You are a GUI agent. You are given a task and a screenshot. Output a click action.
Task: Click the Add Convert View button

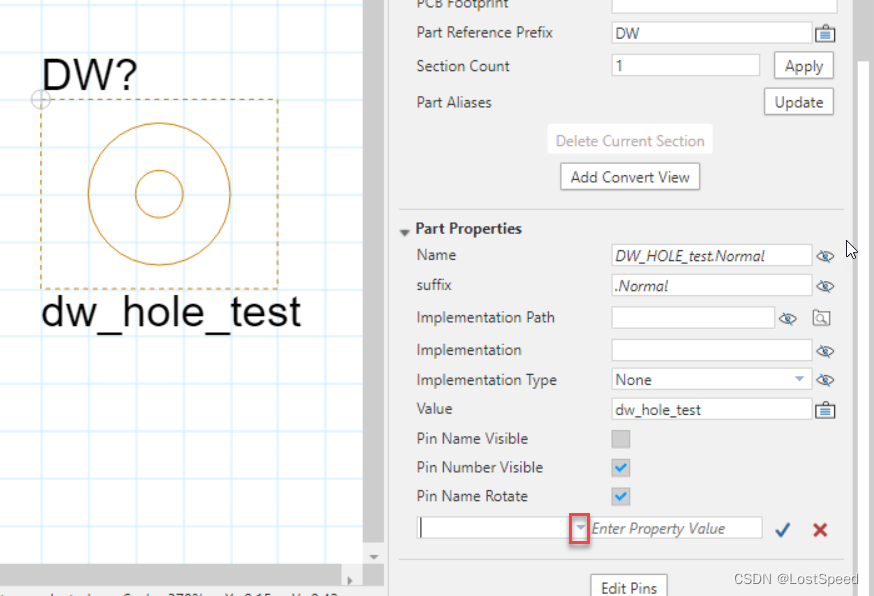(630, 177)
